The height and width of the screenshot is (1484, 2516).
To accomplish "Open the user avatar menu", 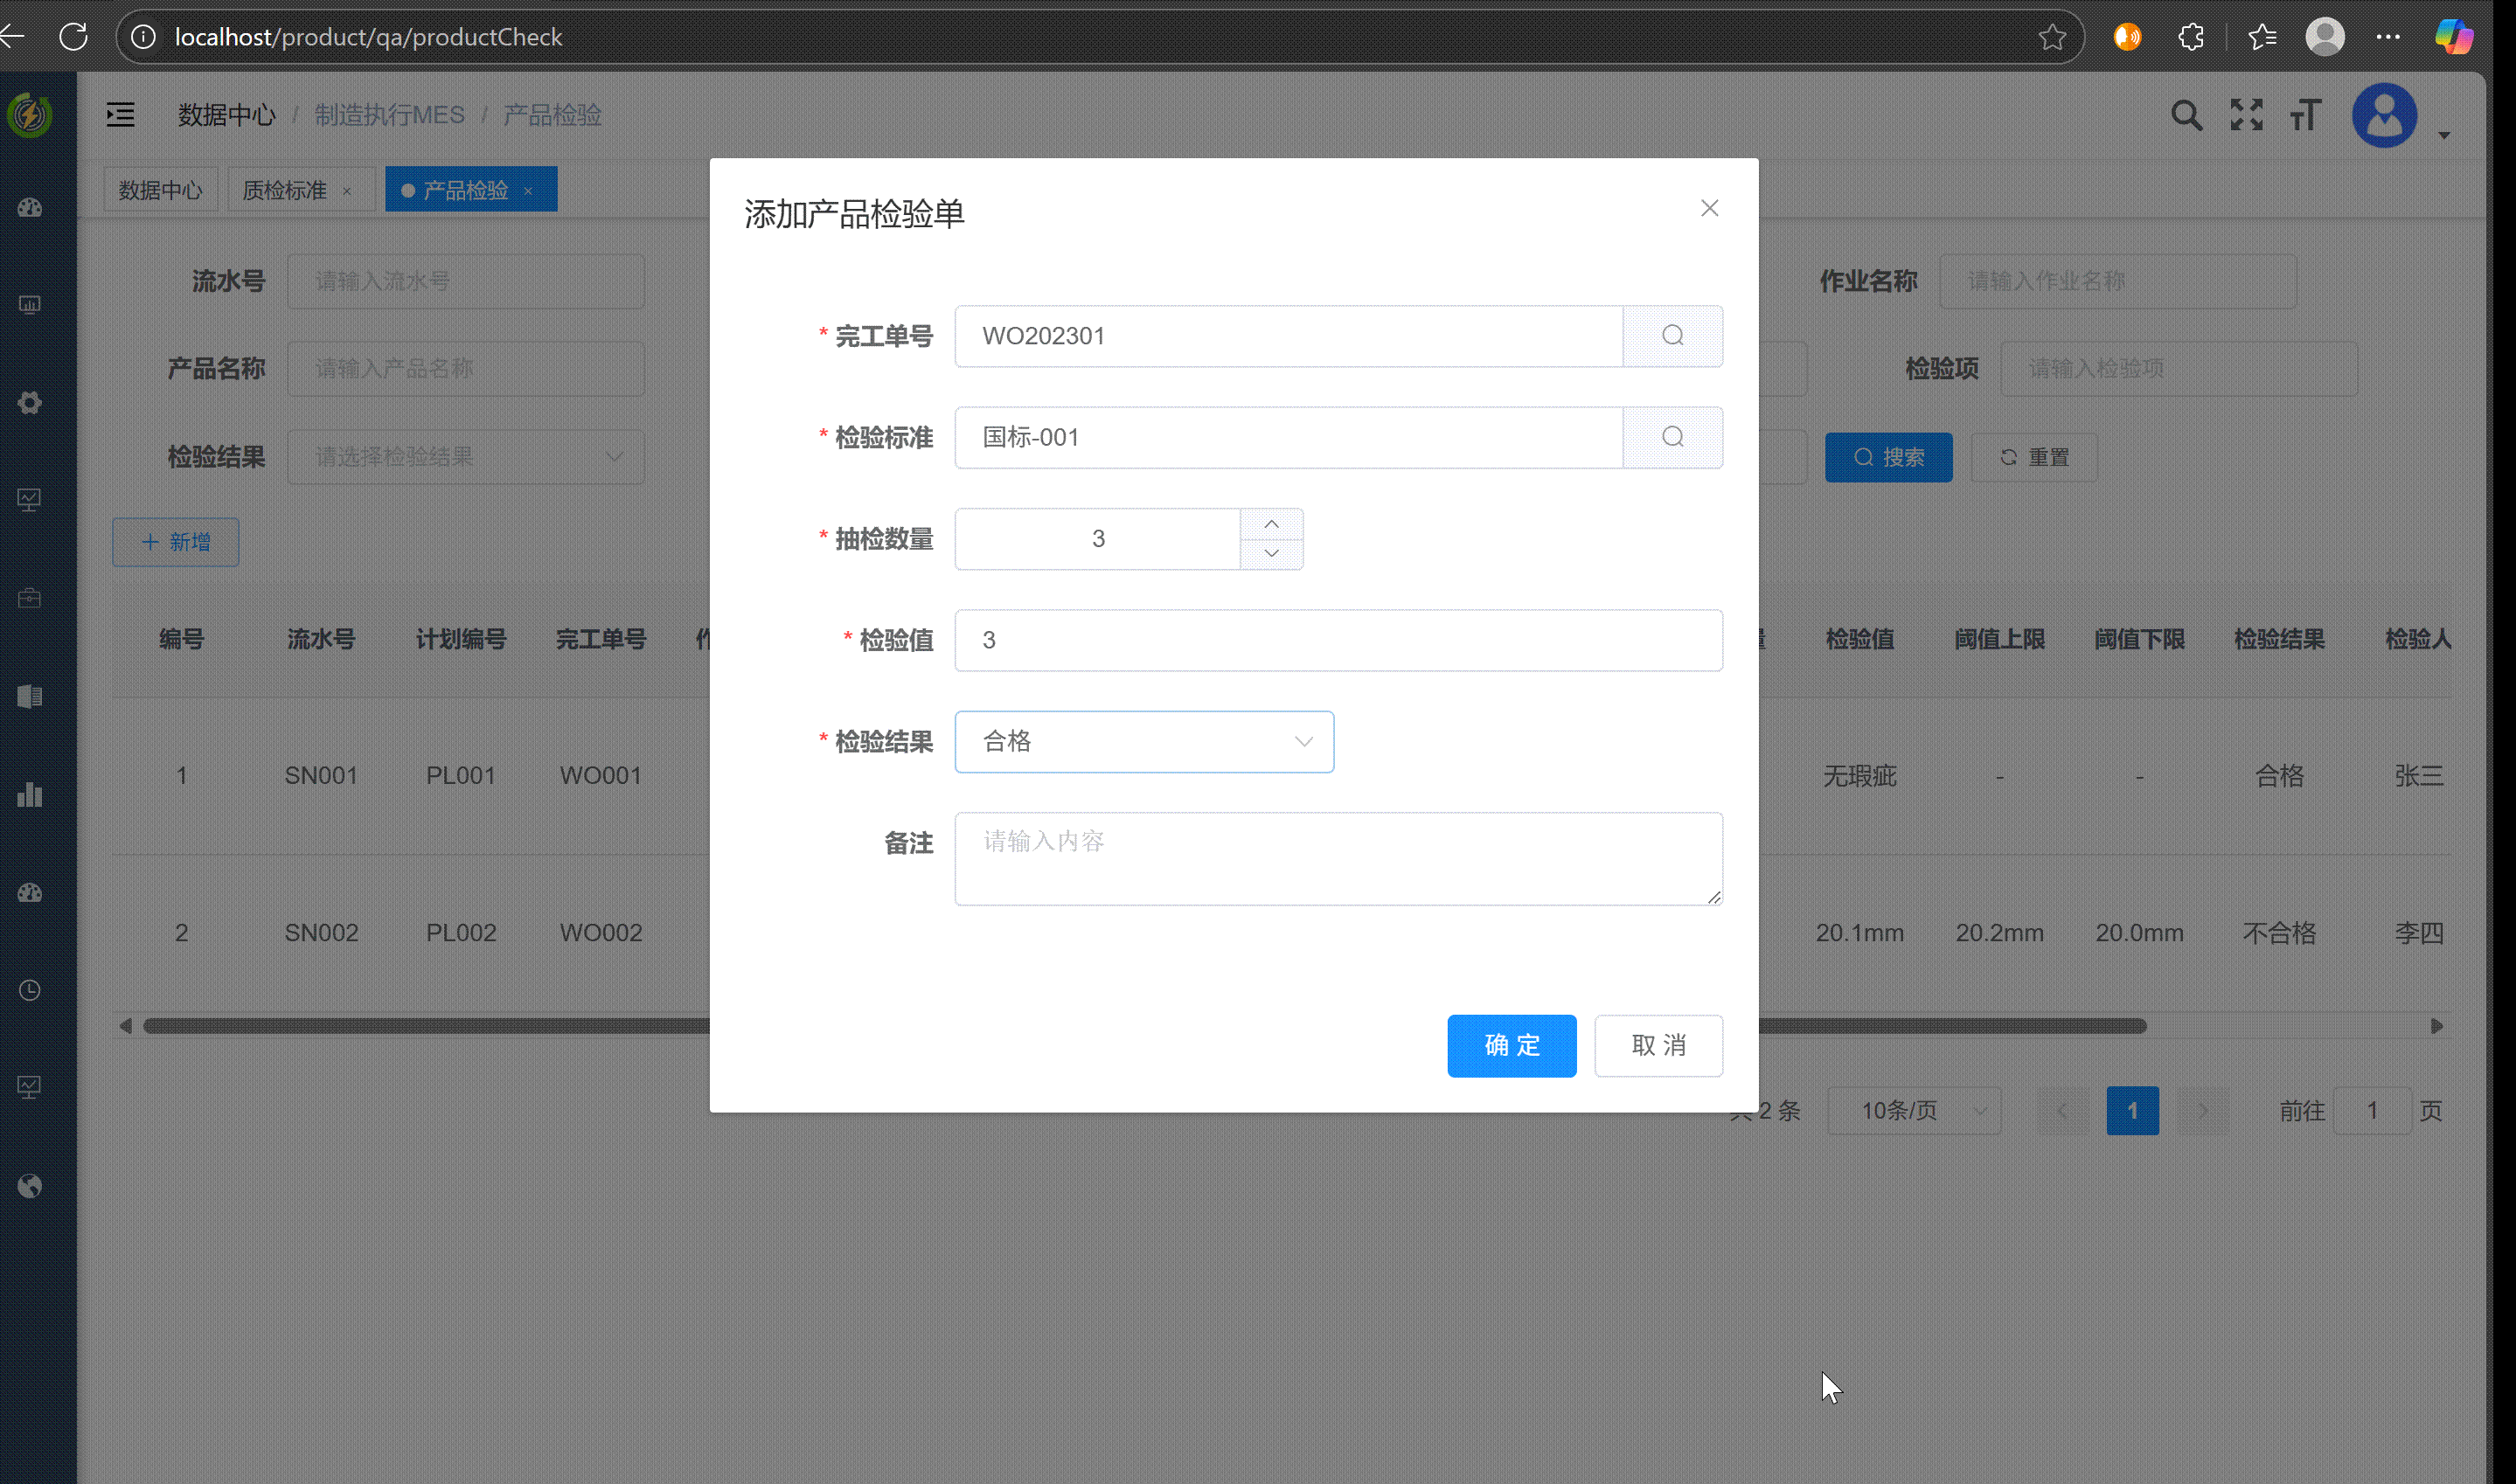I will tap(2384, 115).
